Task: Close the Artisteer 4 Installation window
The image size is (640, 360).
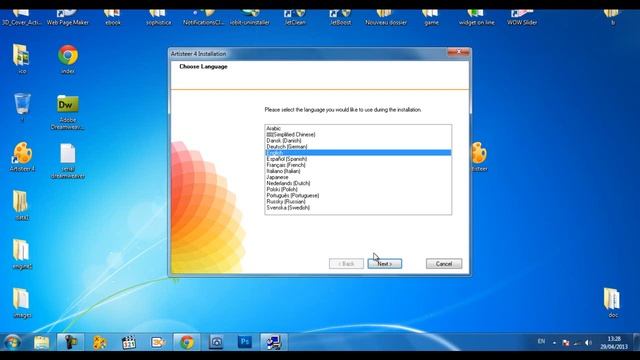Action: [458, 52]
